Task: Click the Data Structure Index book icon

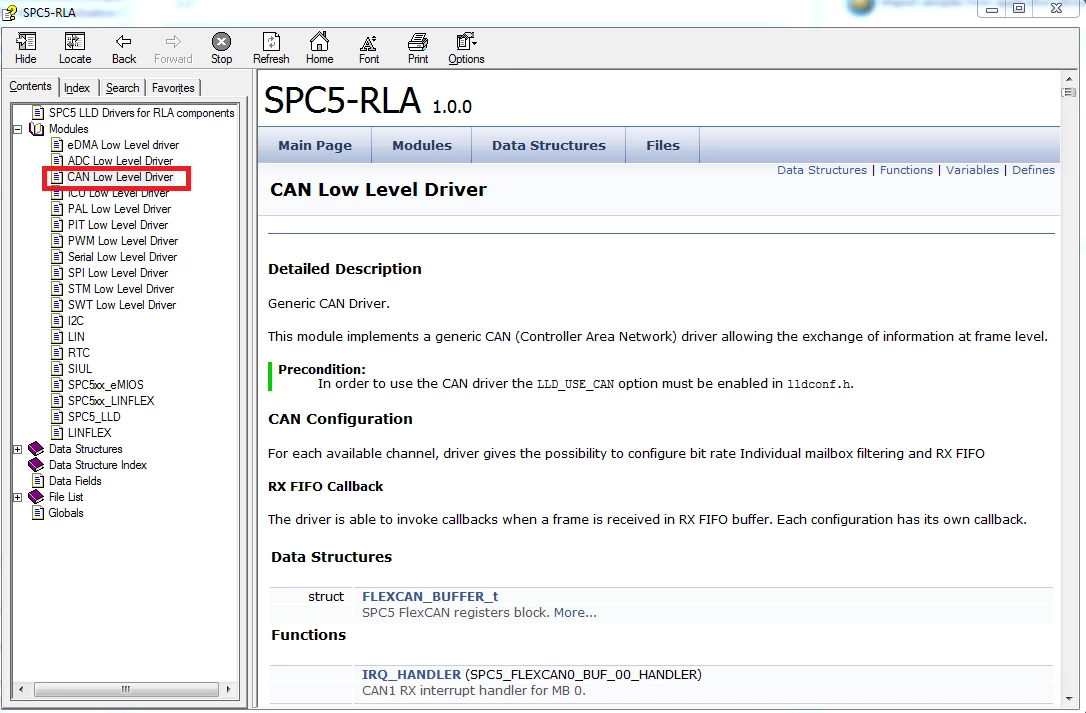Action: (x=36, y=465)
